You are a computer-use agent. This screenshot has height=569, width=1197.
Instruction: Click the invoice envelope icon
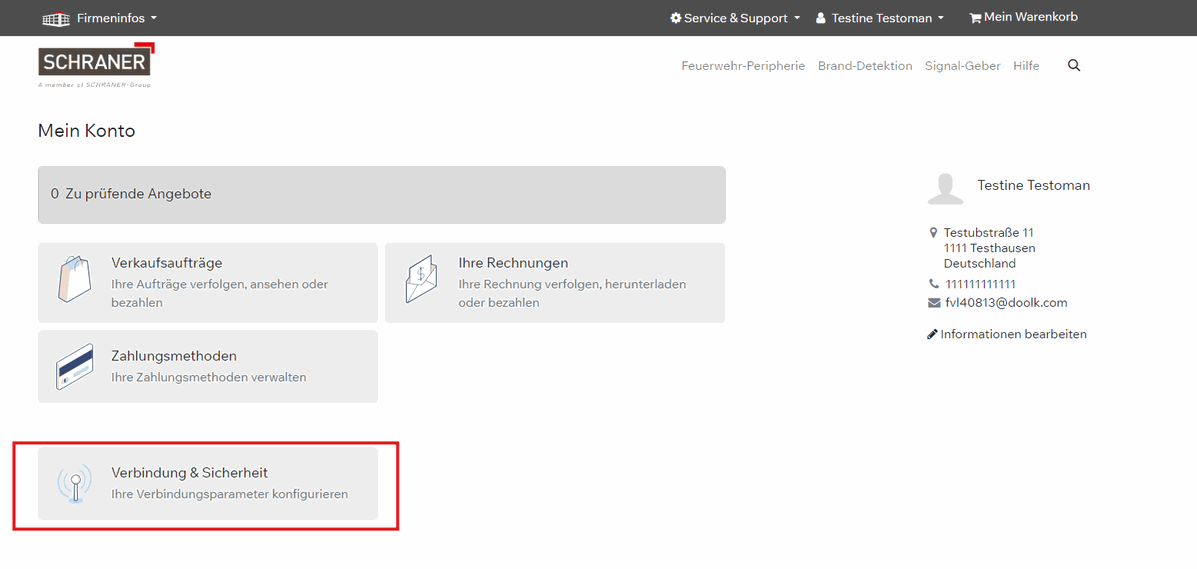[421, 279]
